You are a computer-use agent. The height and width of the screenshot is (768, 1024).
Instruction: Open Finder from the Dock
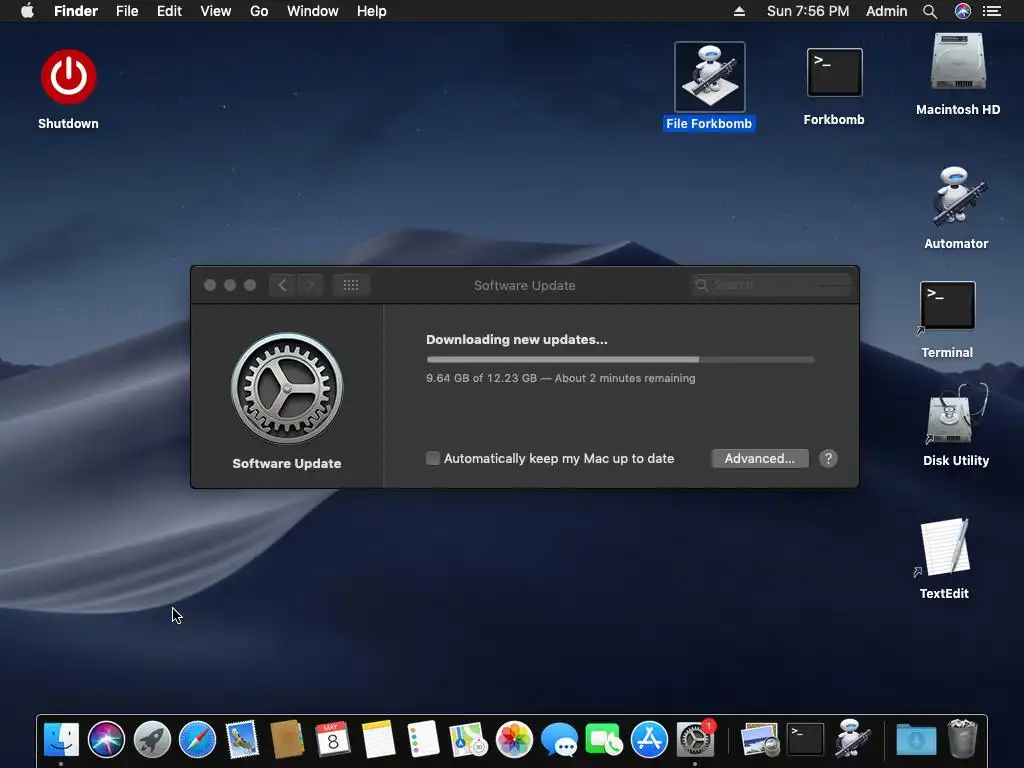point(61,739)
